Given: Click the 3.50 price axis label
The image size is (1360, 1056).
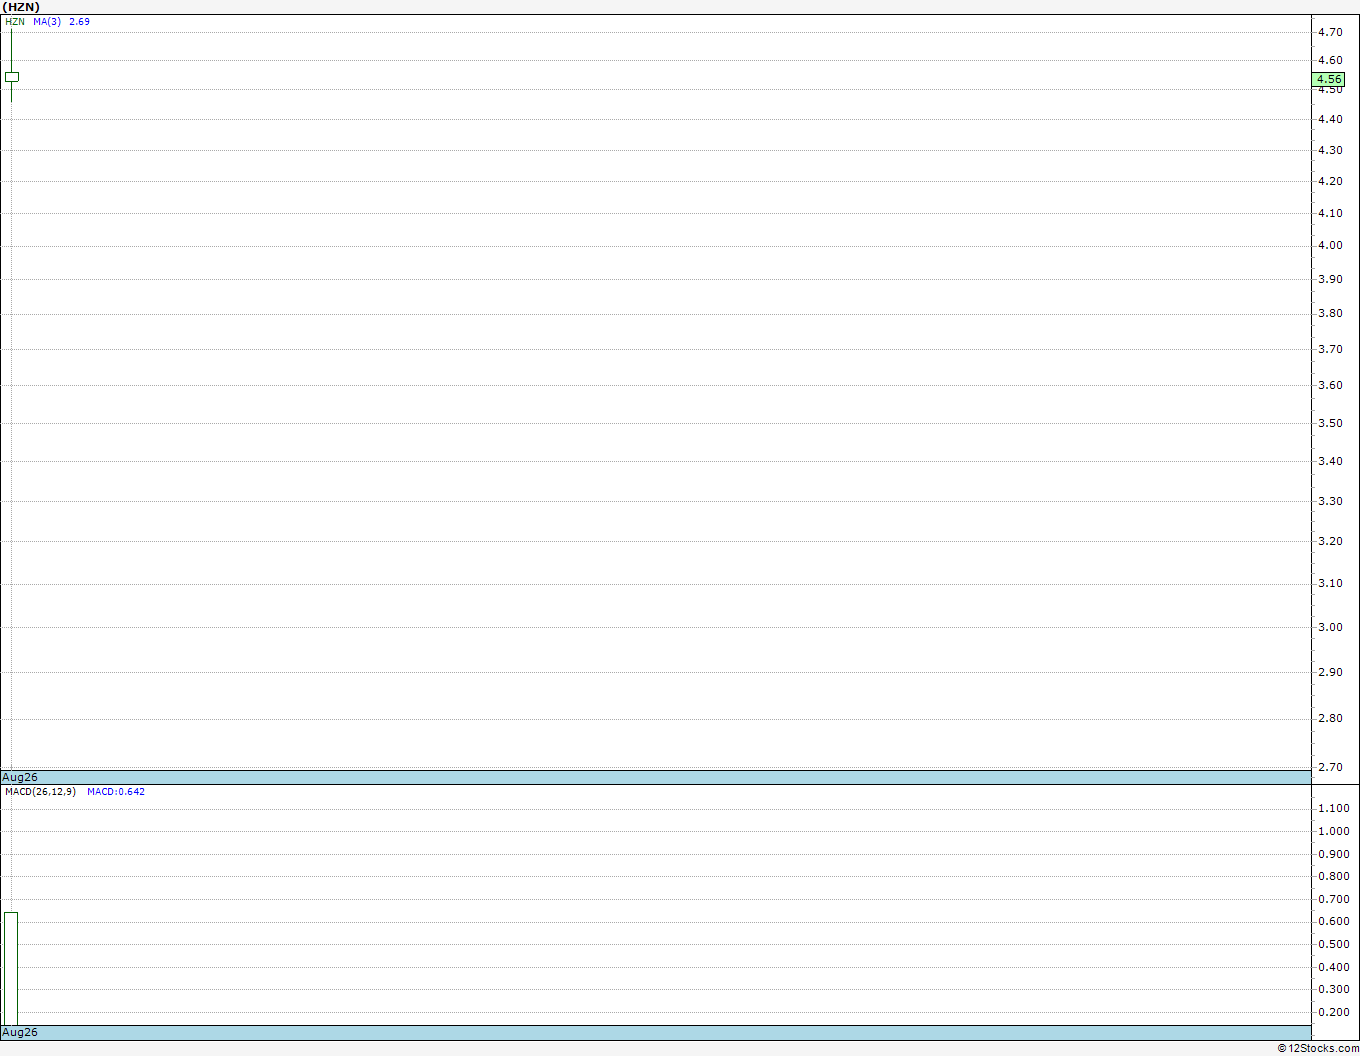Looking at the screenshot, I should click(x=1330, y=423).
